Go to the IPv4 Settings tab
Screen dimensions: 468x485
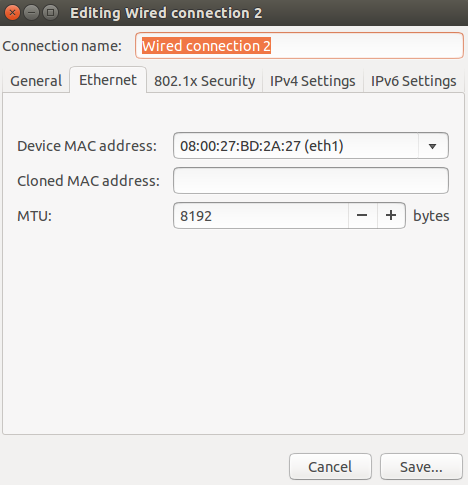[313, 81]
